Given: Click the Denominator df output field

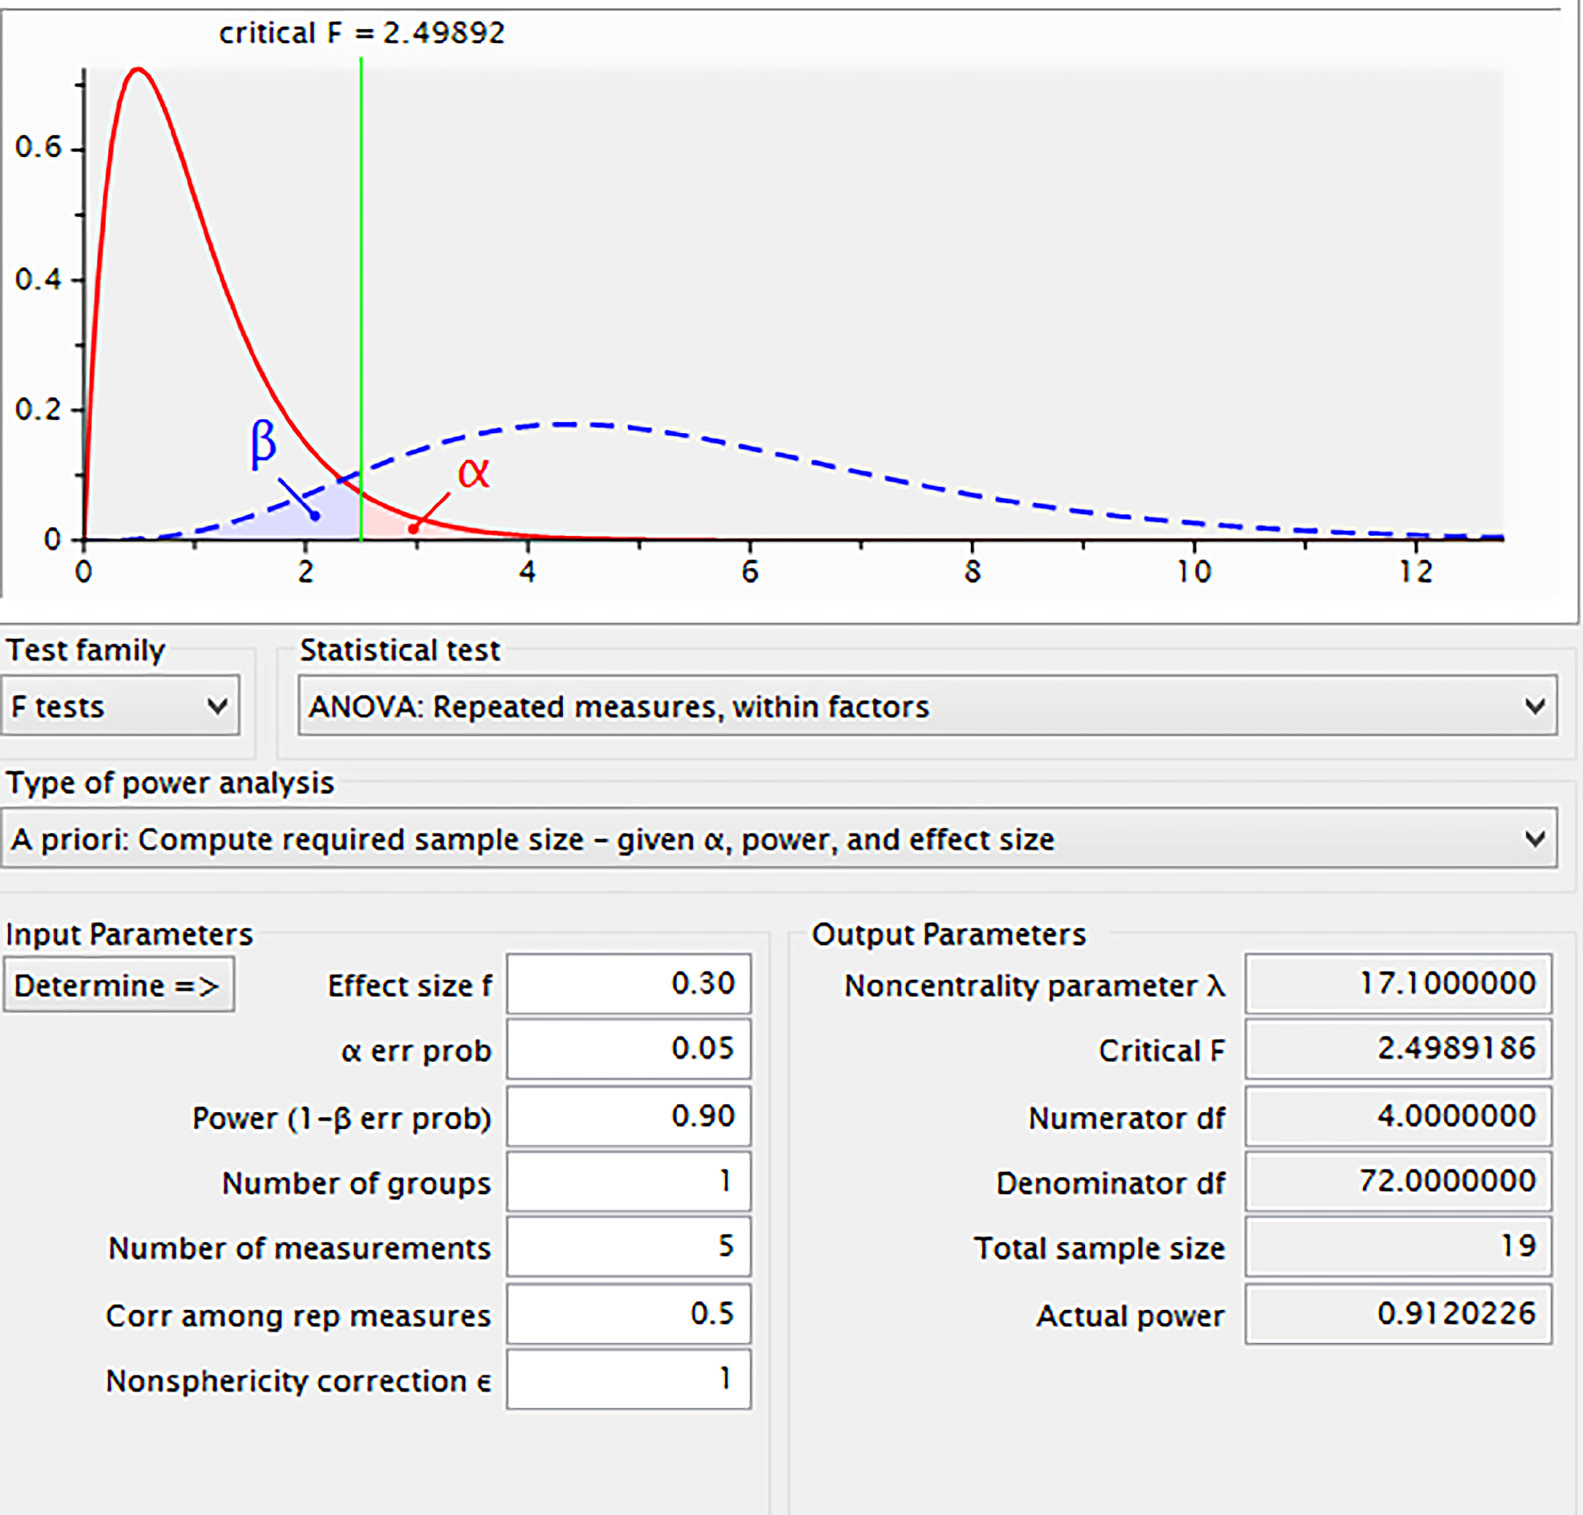Looking at the screenshot, I should (1397, 1182).
